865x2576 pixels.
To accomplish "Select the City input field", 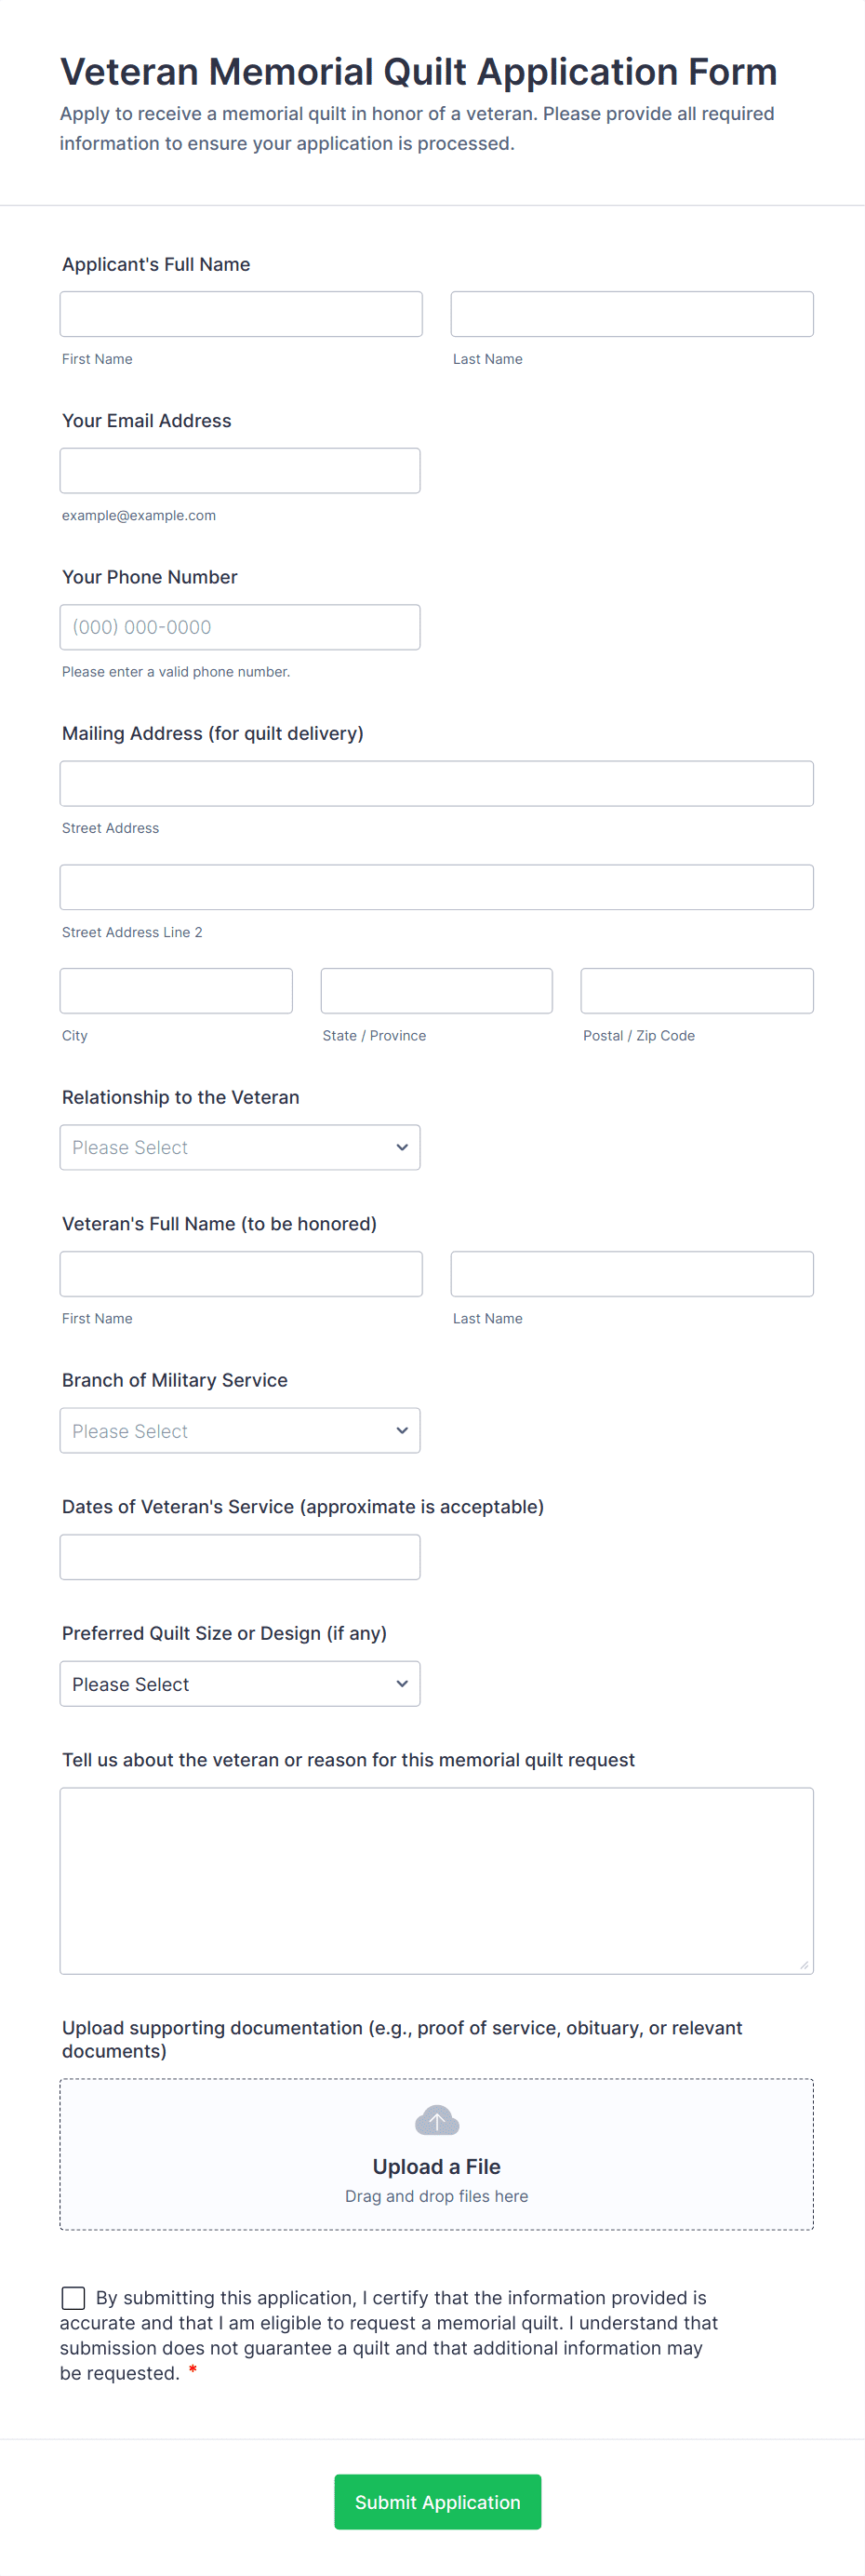I will pos(176,990).
